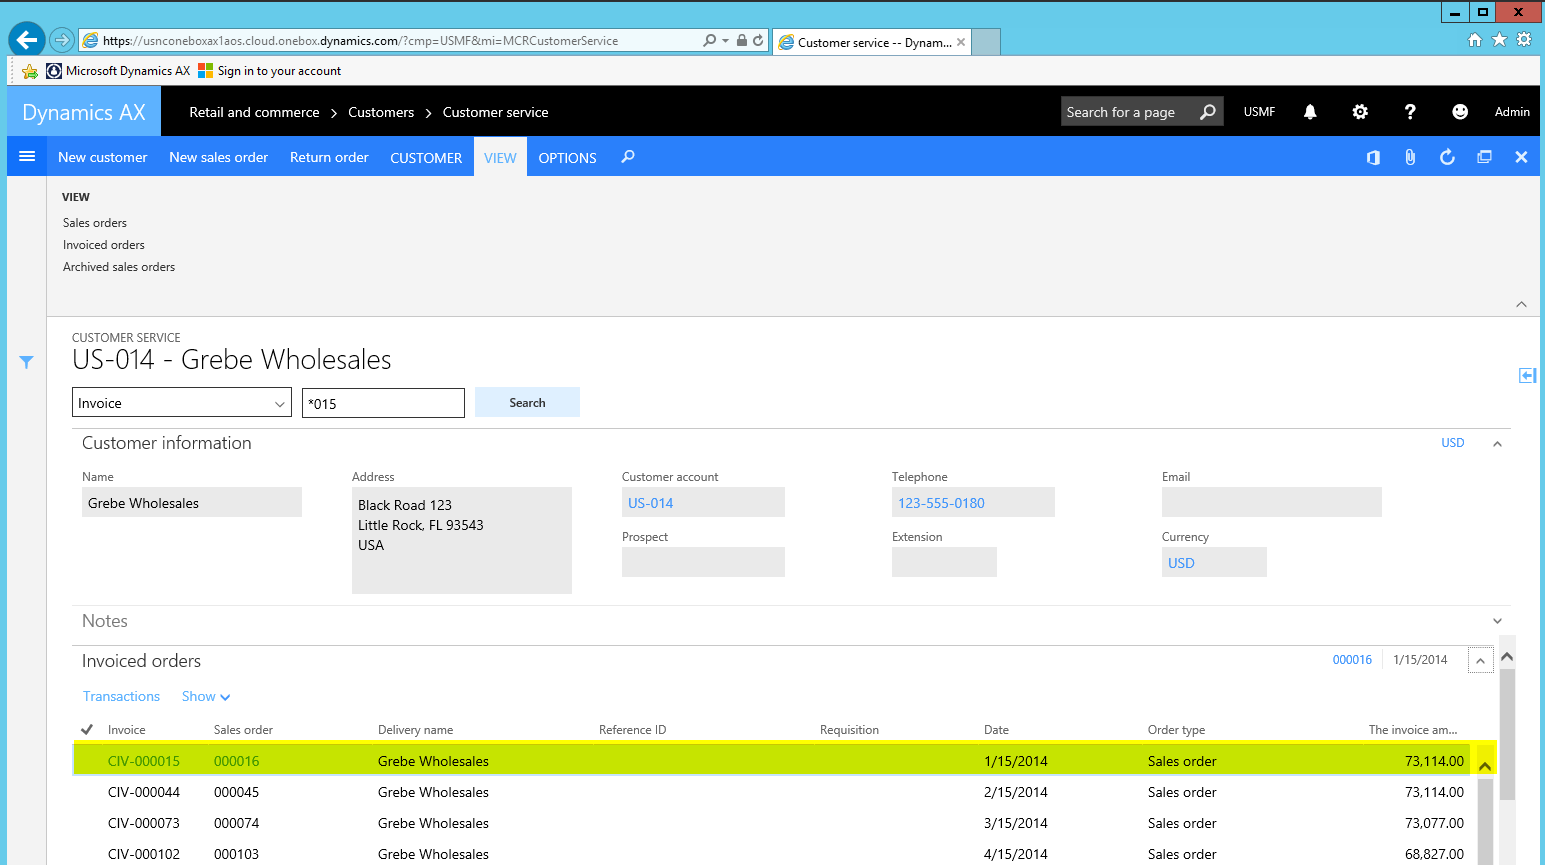The image size is (1545, 865).
Task: Click the smiley feedback icon
Action: (x=1460, y=112)
